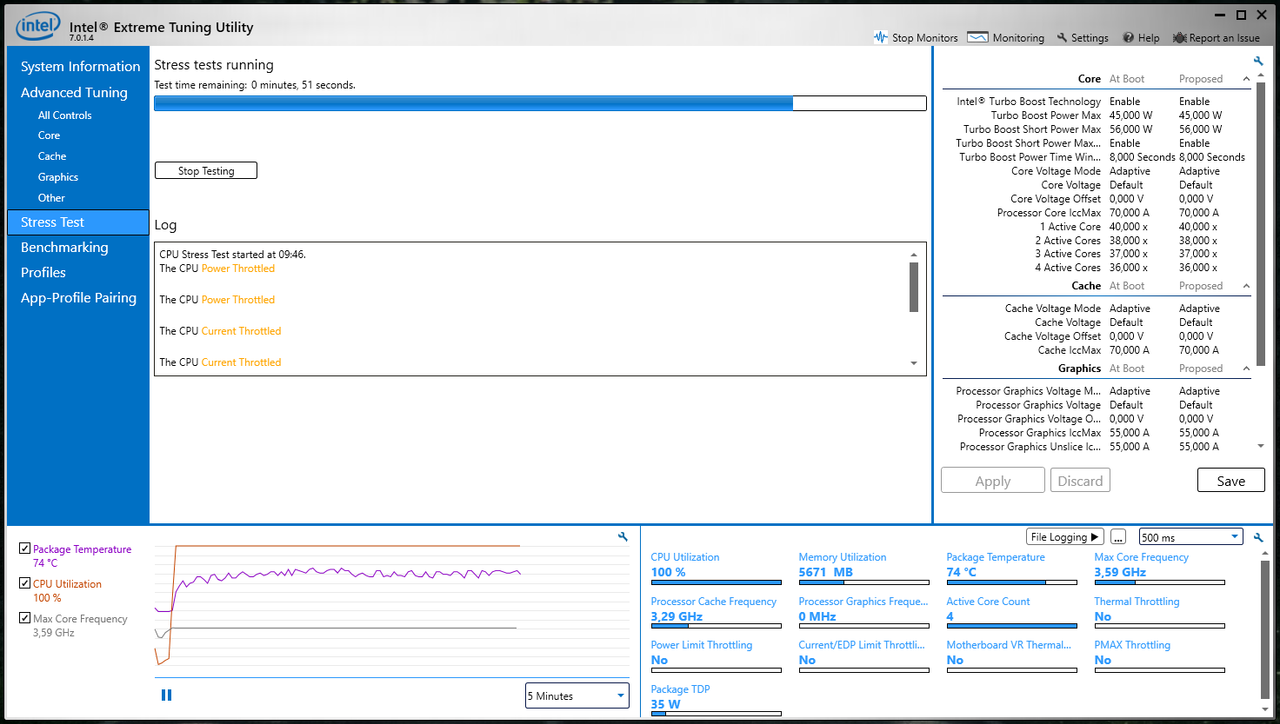This screenshot has height=724, width=1280.
Task: Click the Stop Monitors waveform icon
Action: tap(880, 37)
